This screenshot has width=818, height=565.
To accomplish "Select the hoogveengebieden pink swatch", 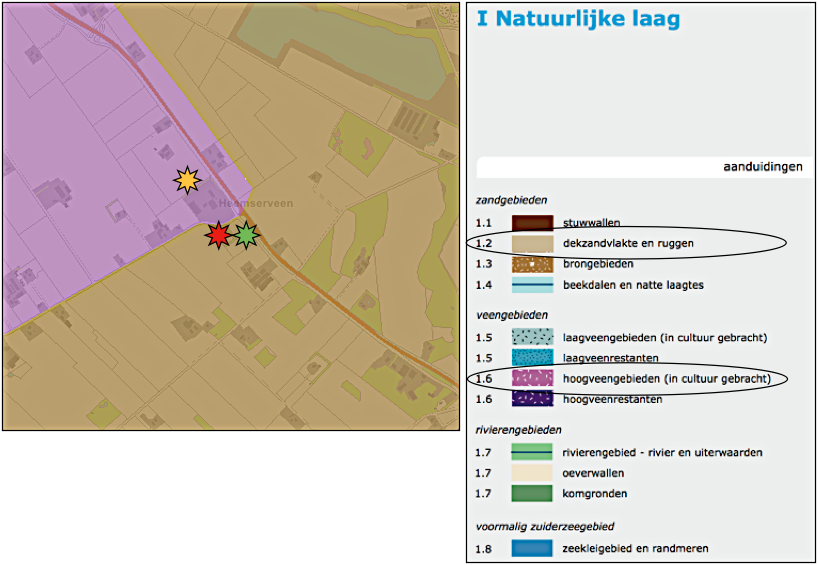I will (x=532, y=379).
